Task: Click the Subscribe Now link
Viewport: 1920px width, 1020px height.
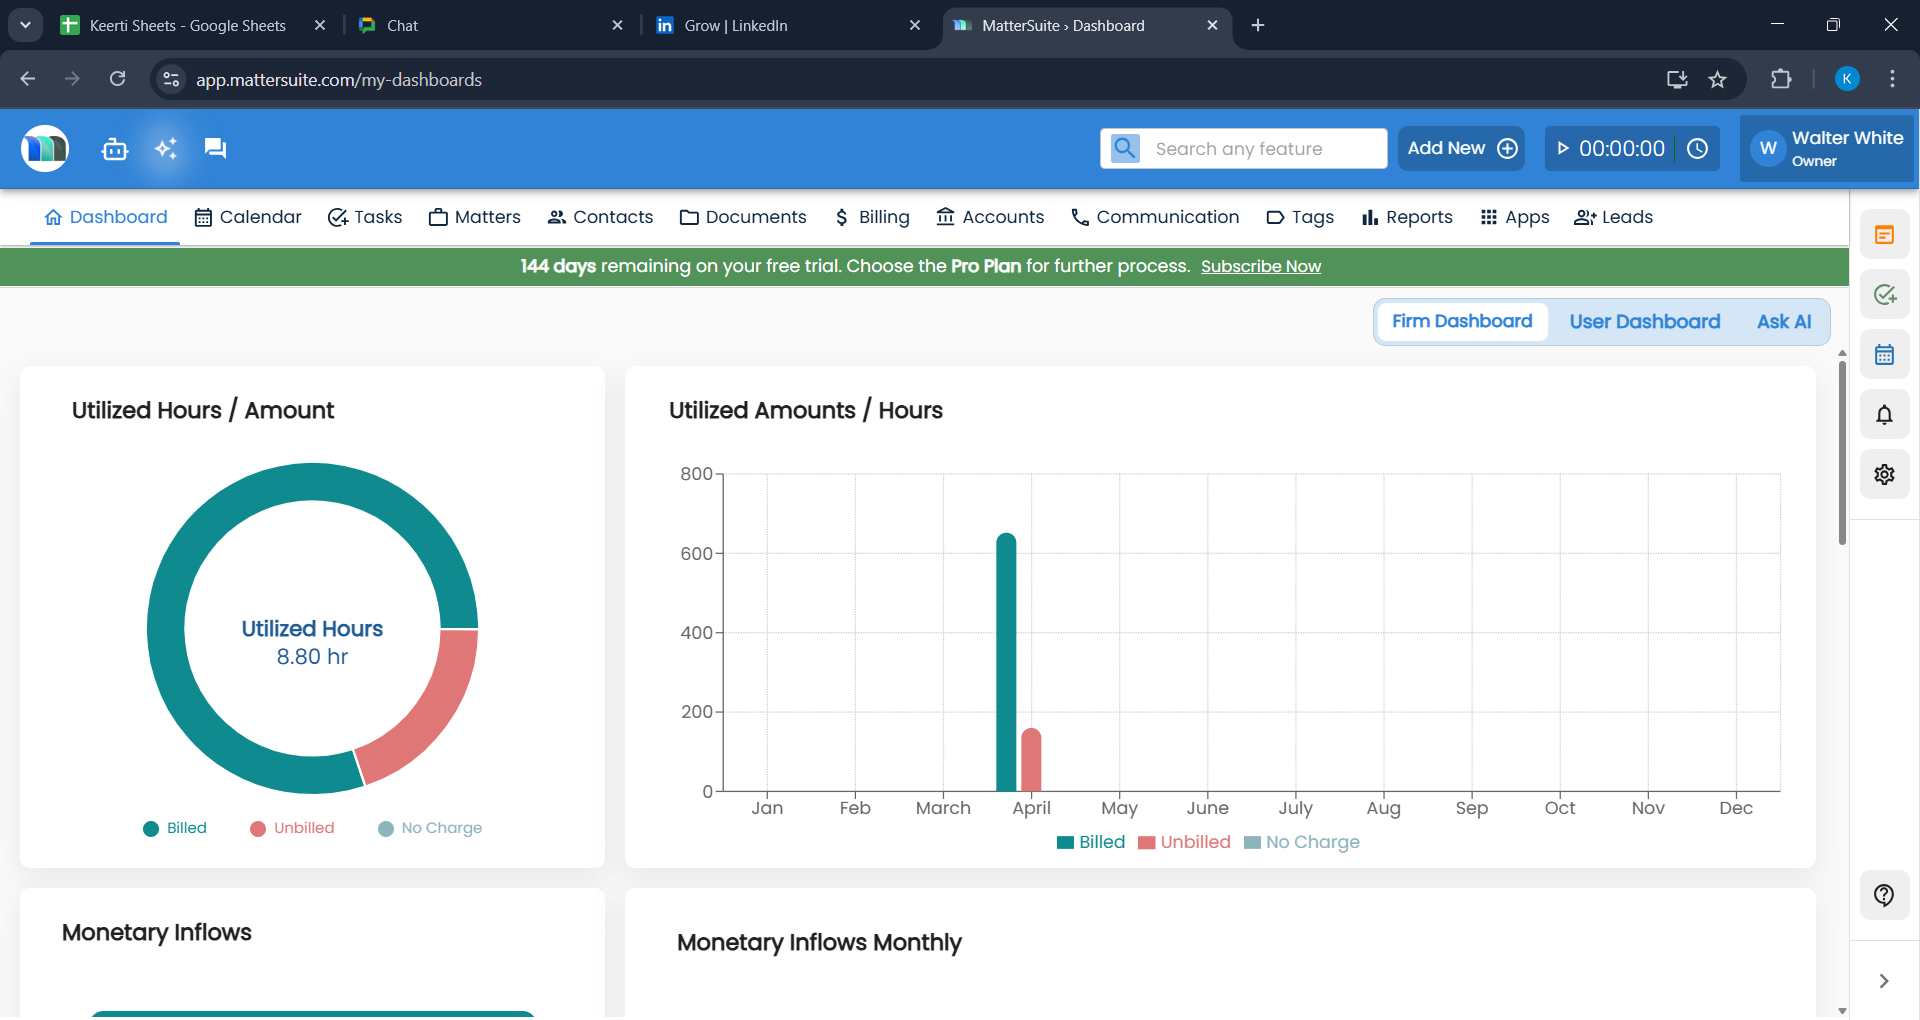Action: [1261, 266]
